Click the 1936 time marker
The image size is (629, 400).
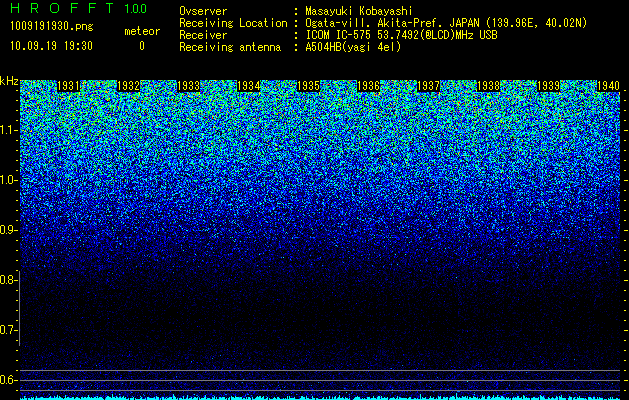pyautogui.click(x=368, y=86)
